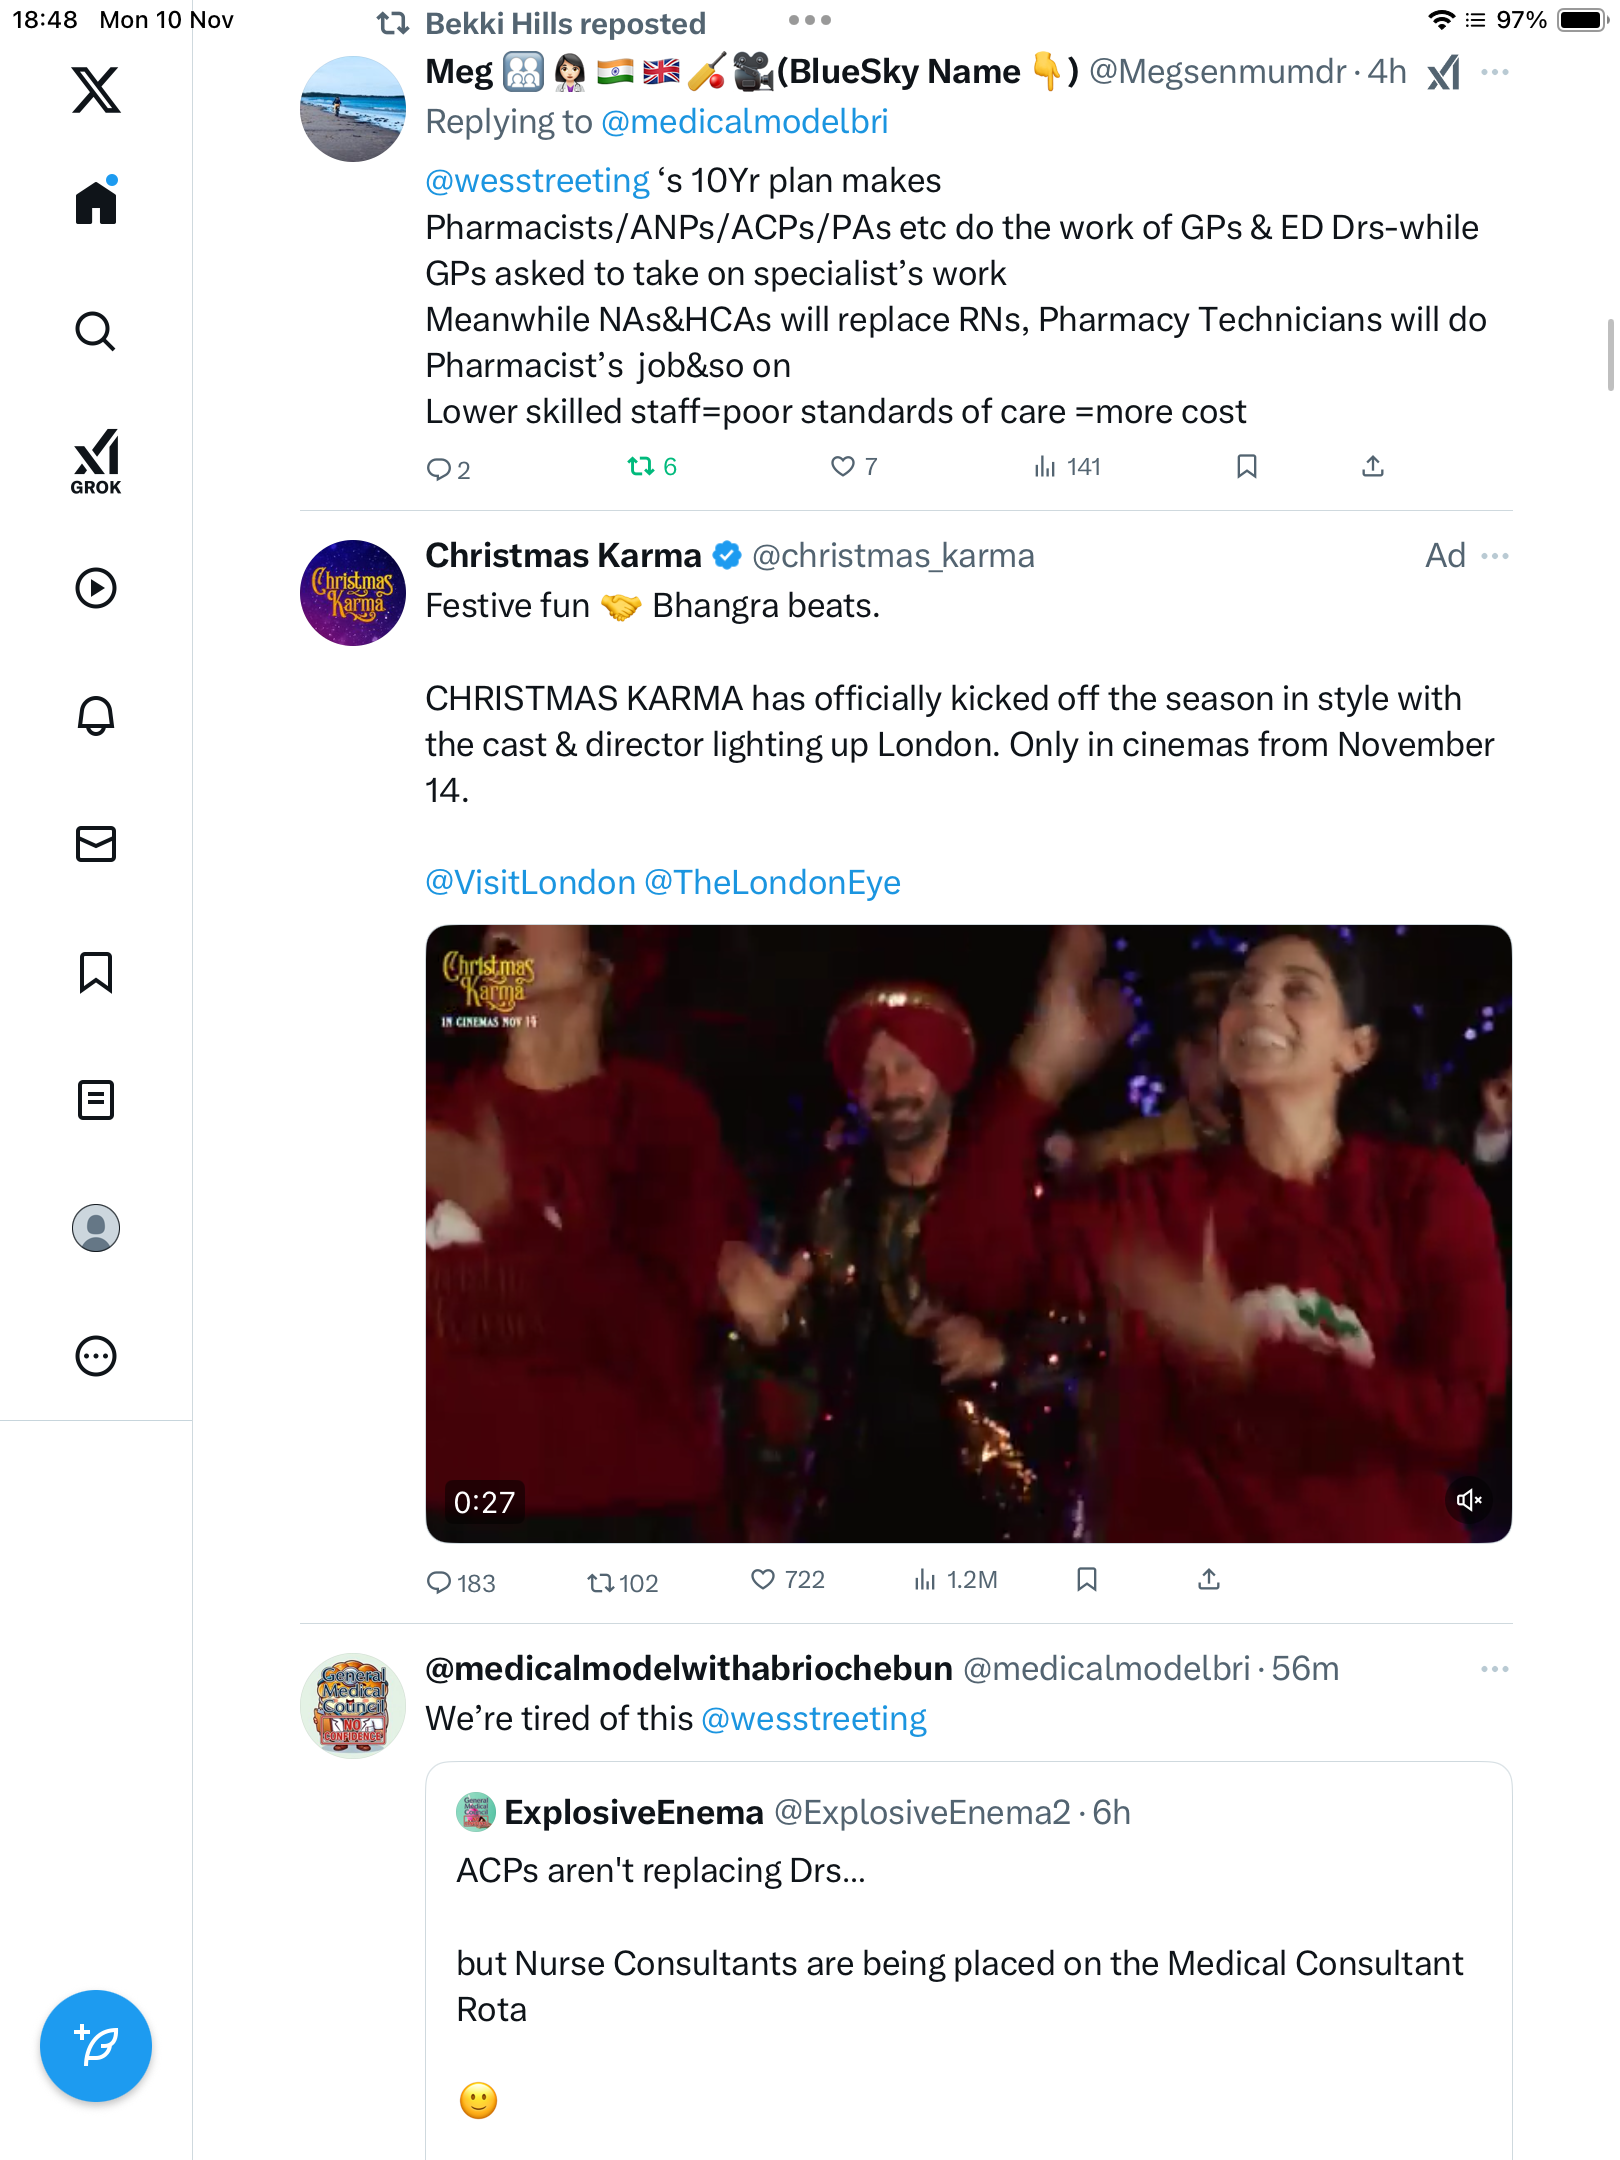Open Grok from the sidebar

click(96, 462)
